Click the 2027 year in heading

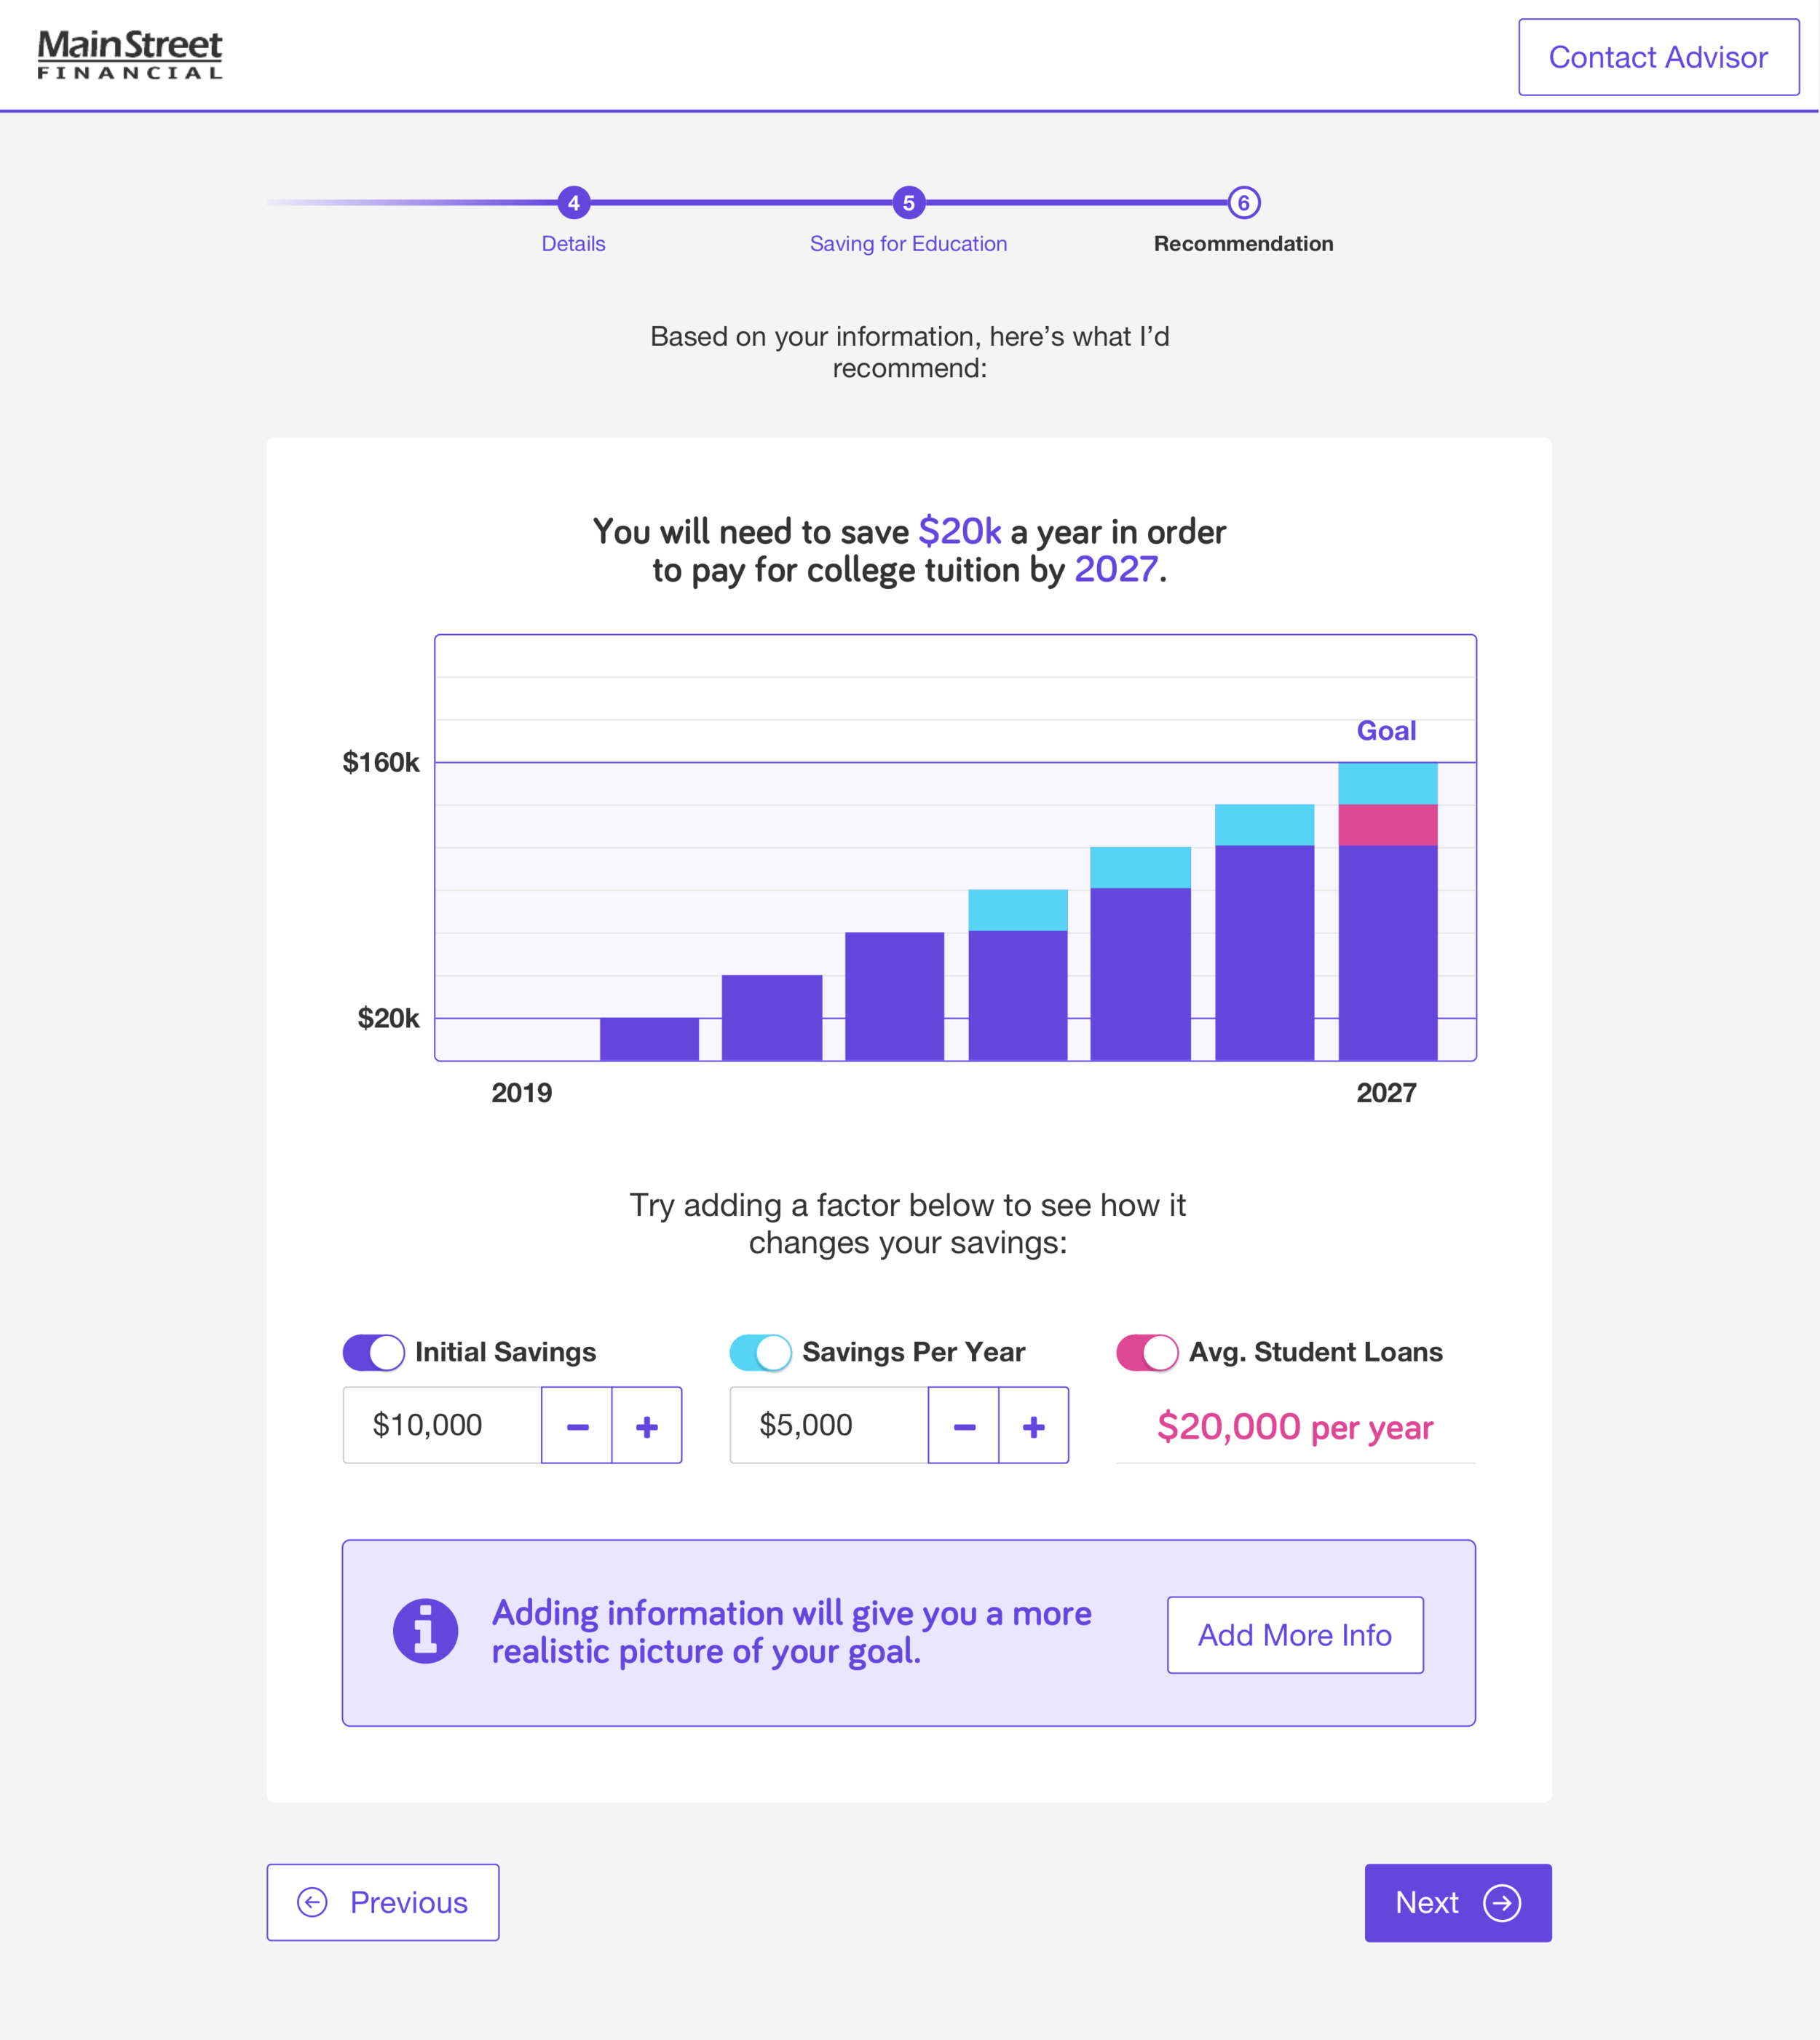click(1116, 569)
